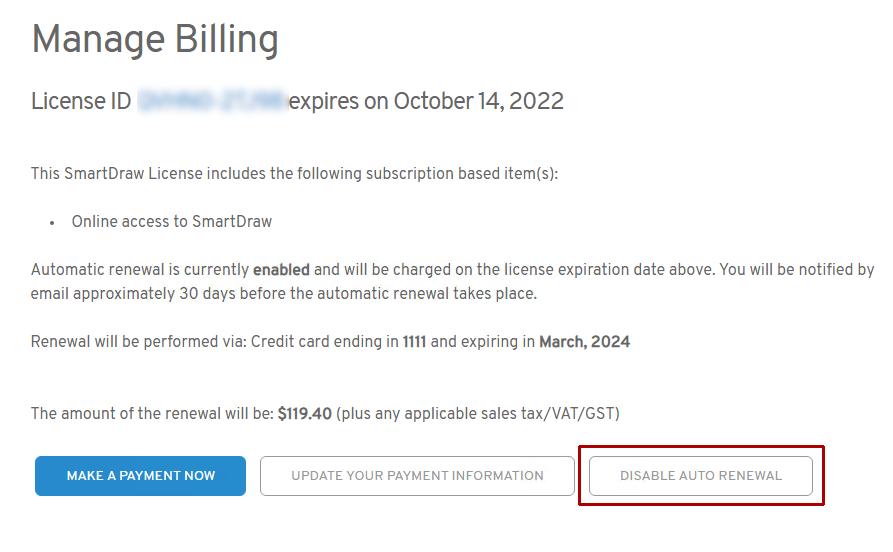The height and width of the screenshot is (552, 893).
Task: Click the Credit card ending in text
Action: coord(324,342)
